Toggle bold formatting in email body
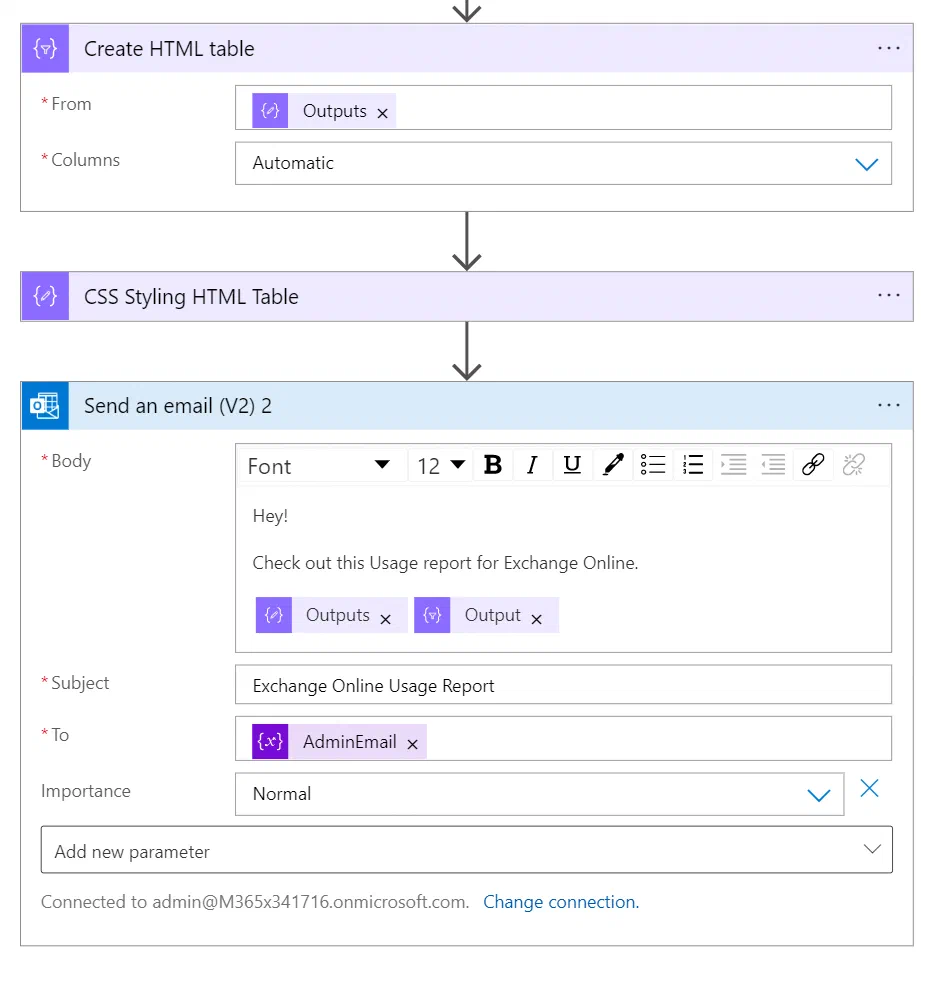This screenshot has height=983, width=927. [493, 465]
